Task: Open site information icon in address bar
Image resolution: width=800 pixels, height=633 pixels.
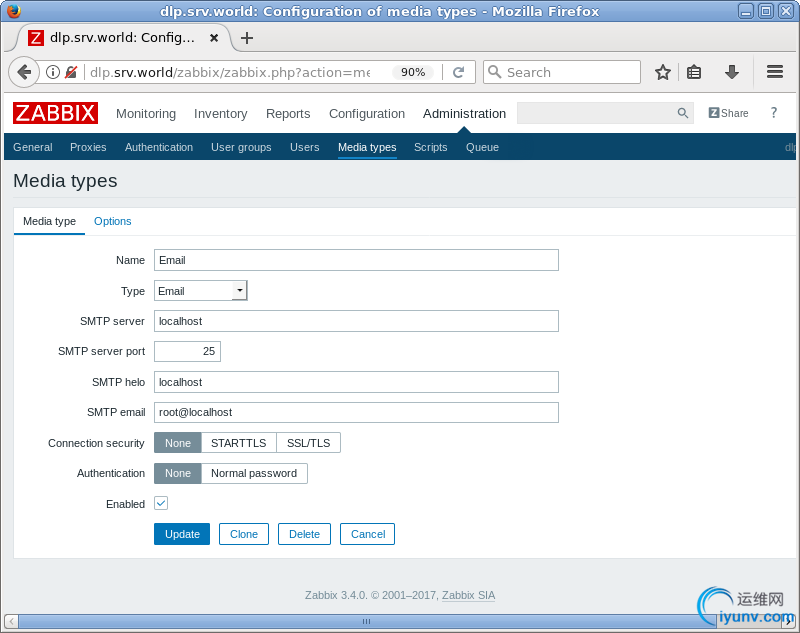Action: coord(53,72)
